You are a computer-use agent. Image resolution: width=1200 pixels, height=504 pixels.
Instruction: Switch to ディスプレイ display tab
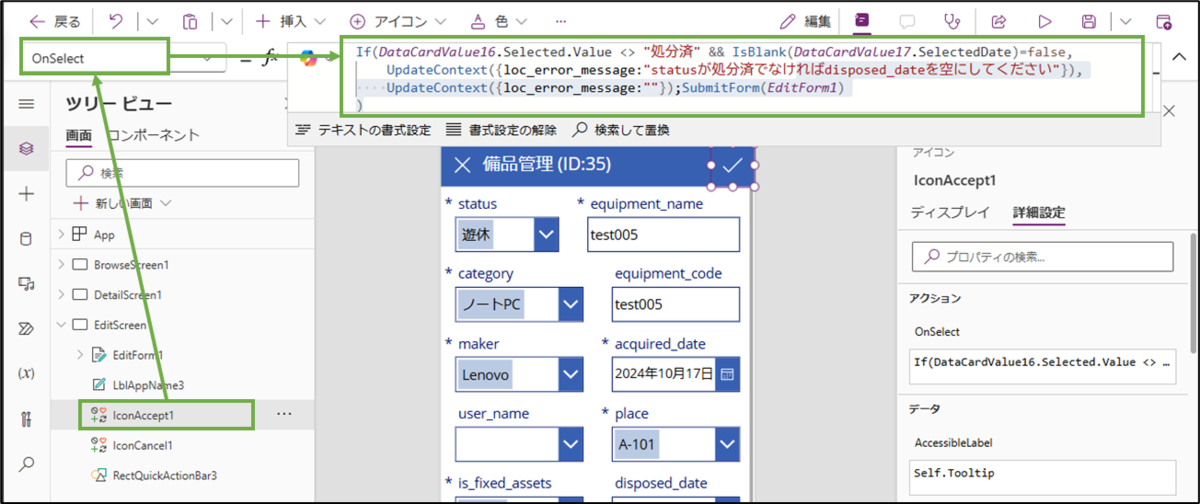pos(950,212)
